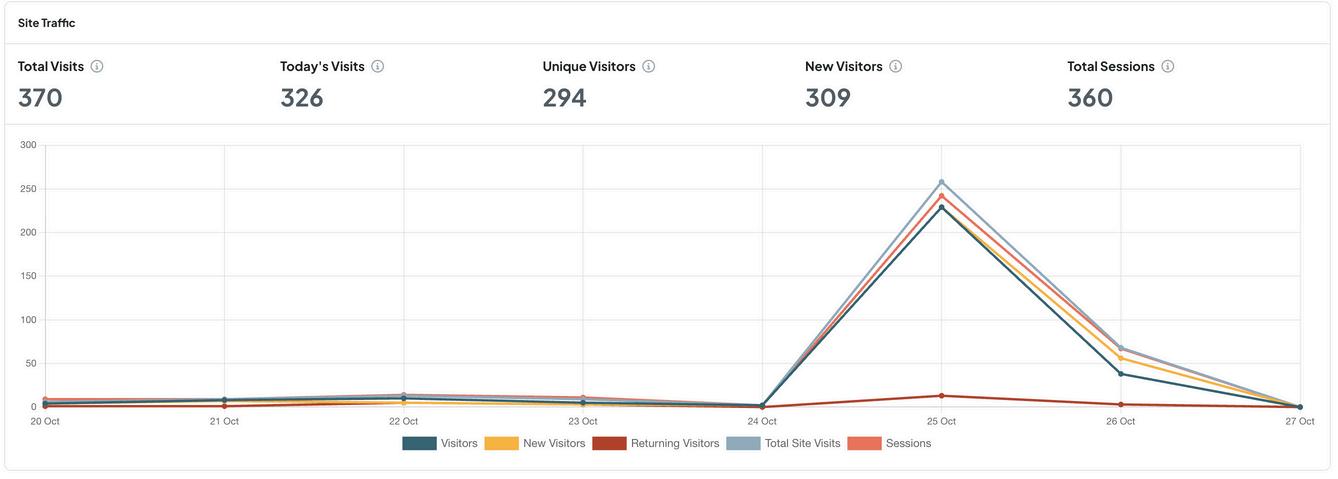Click the Site Traffic panel title
This screenshot has width=1338, height=479.
click(x=46, y=23)
